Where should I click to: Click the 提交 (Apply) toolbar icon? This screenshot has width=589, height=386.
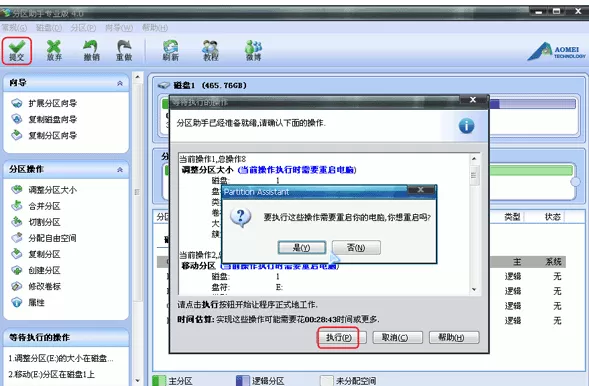click(17, 51)
